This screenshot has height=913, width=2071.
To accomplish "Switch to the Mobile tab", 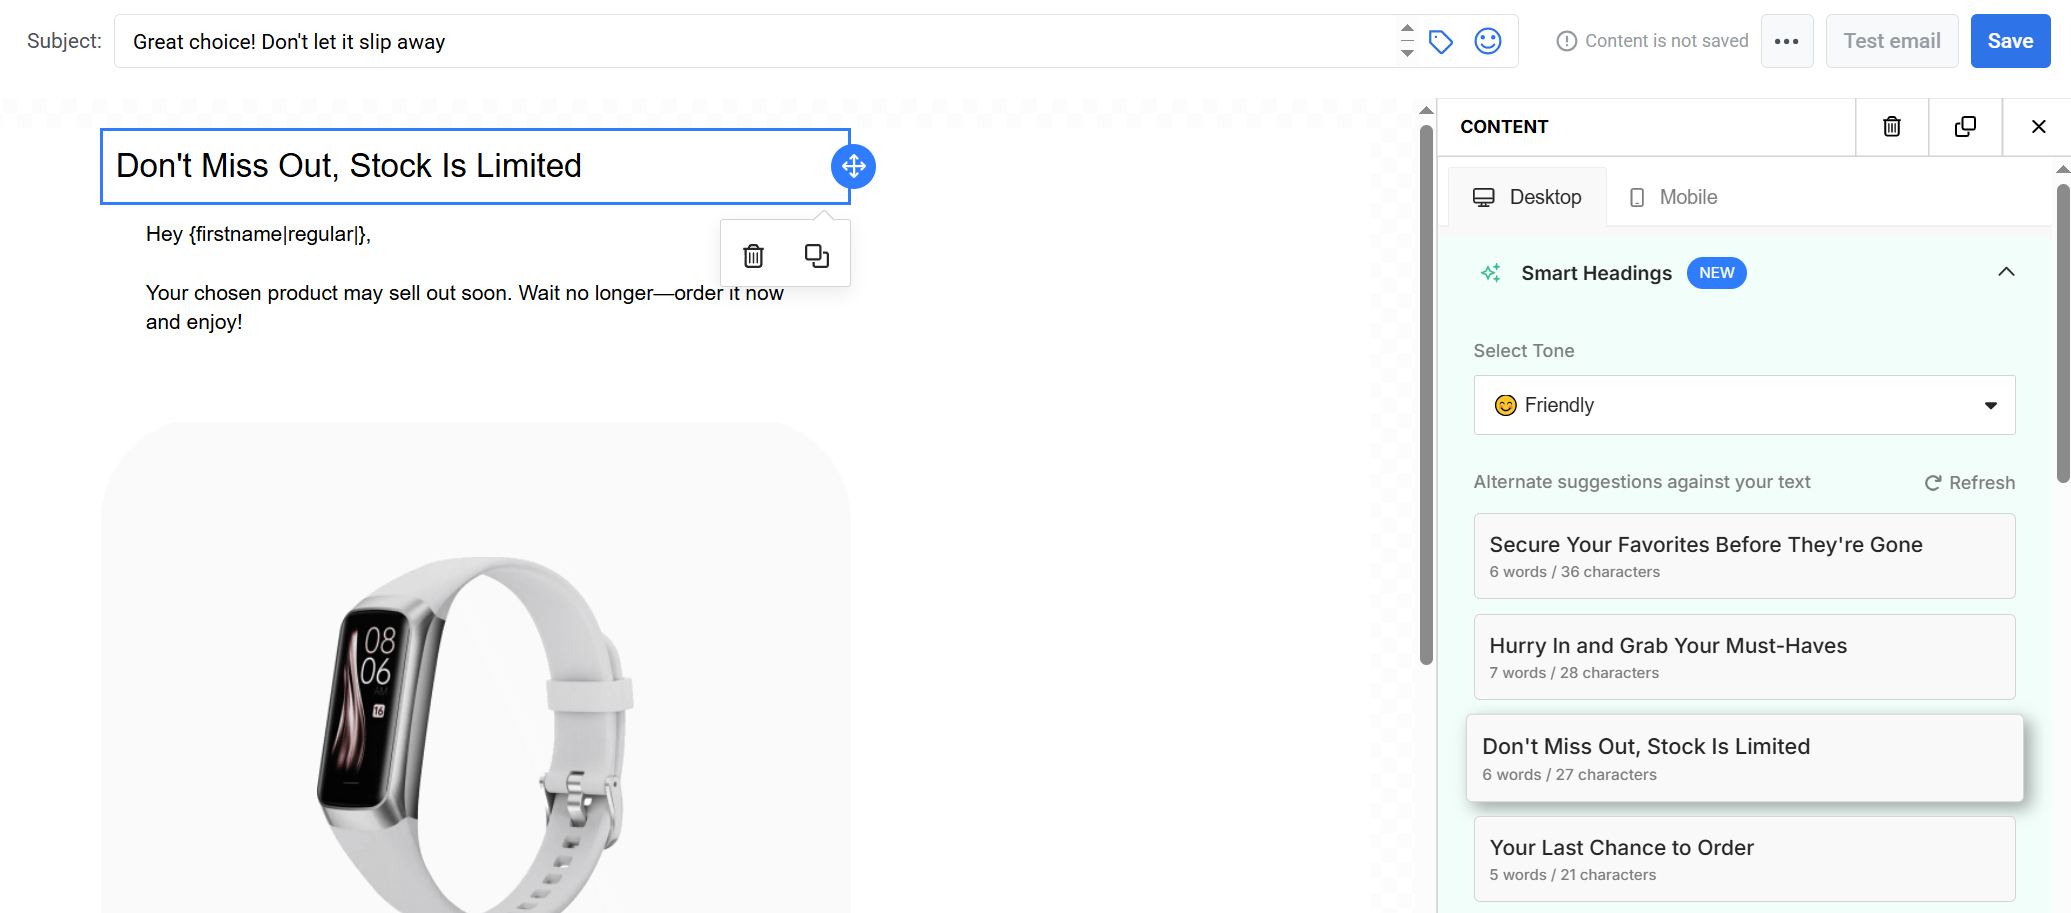I will coord(1673,197).
